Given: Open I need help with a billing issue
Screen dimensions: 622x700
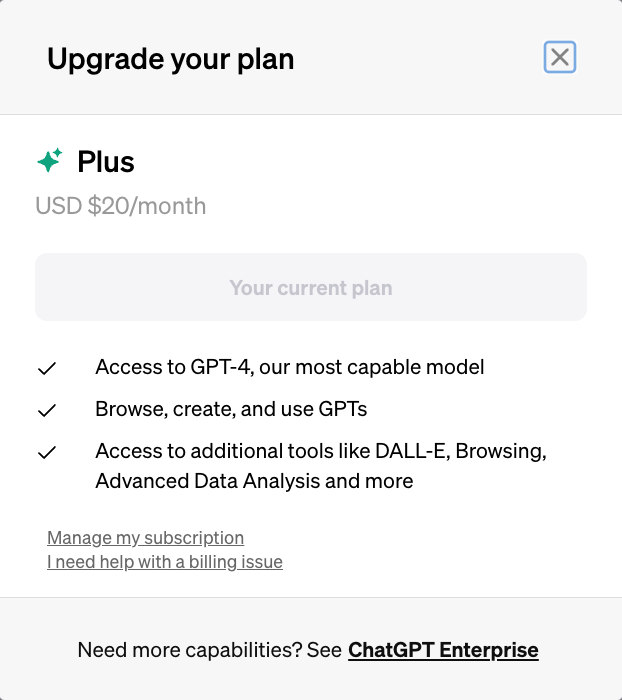Looking at the screenshot, I should pyautogui.click(x=165, y=562).
